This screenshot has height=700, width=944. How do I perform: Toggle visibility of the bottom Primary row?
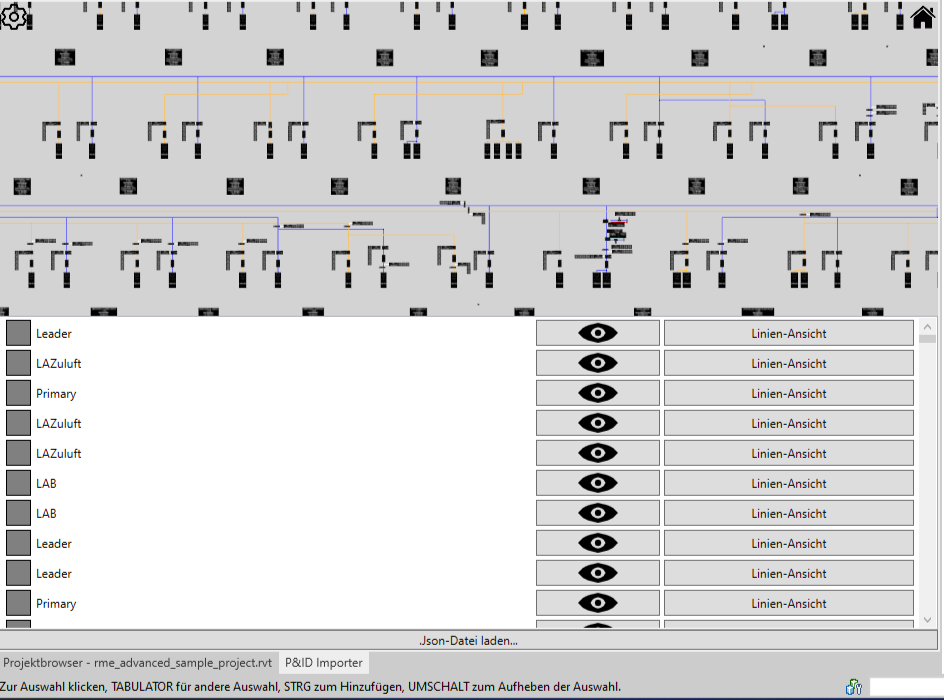597,602
